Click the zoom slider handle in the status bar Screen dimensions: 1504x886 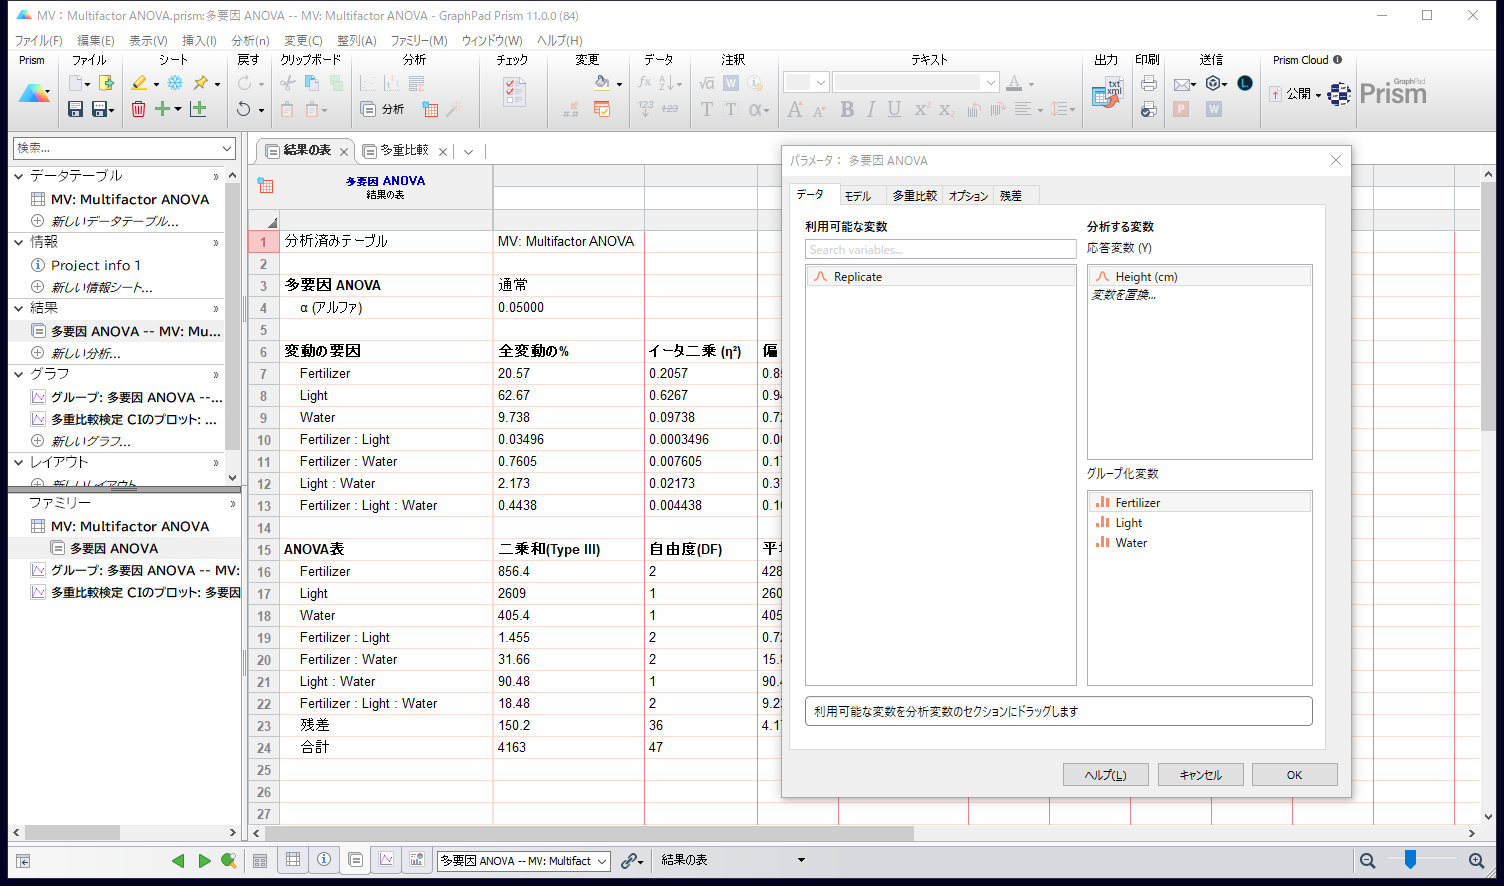(1410, 859)
